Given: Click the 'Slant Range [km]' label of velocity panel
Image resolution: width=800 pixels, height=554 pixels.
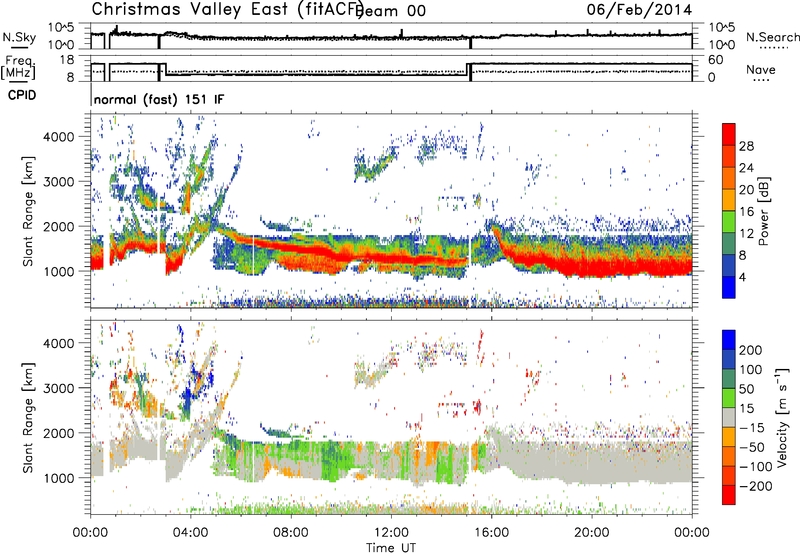Looking at the screenshot, I should tap(28, 417).
